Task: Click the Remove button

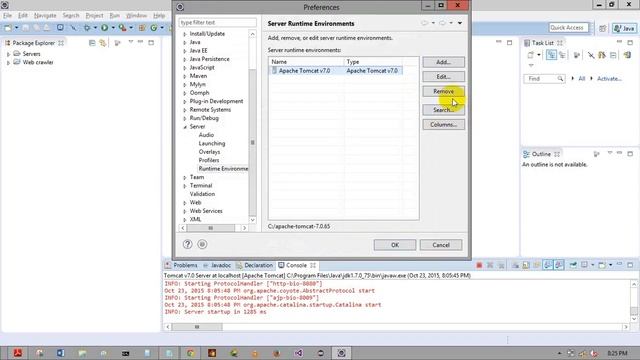Action: pos(443,91)
